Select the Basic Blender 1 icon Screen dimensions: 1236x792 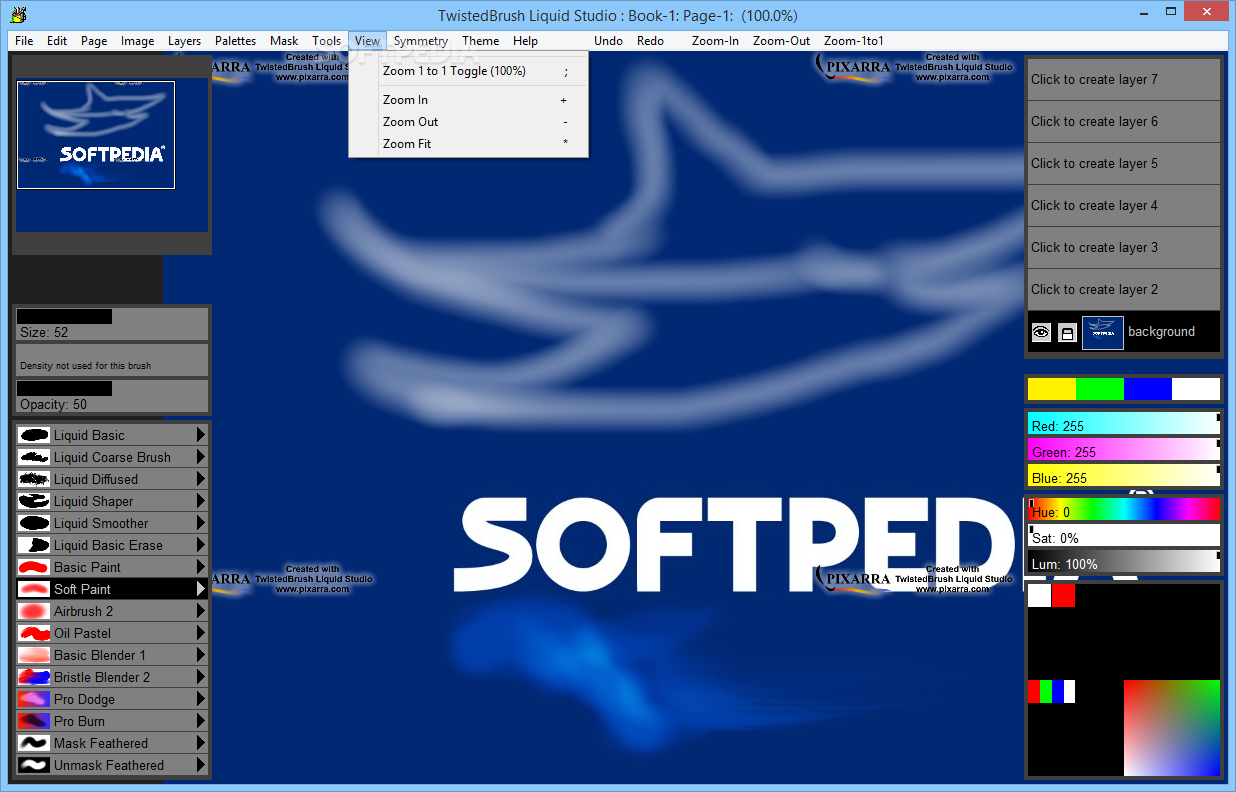click(34, 655)
